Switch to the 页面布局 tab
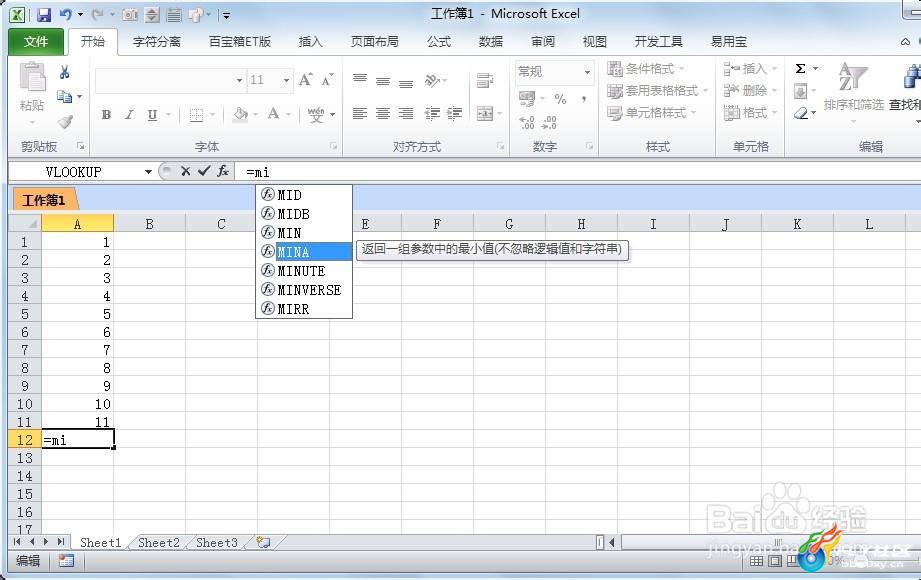921x580 pixels. [x=375, y=42]
